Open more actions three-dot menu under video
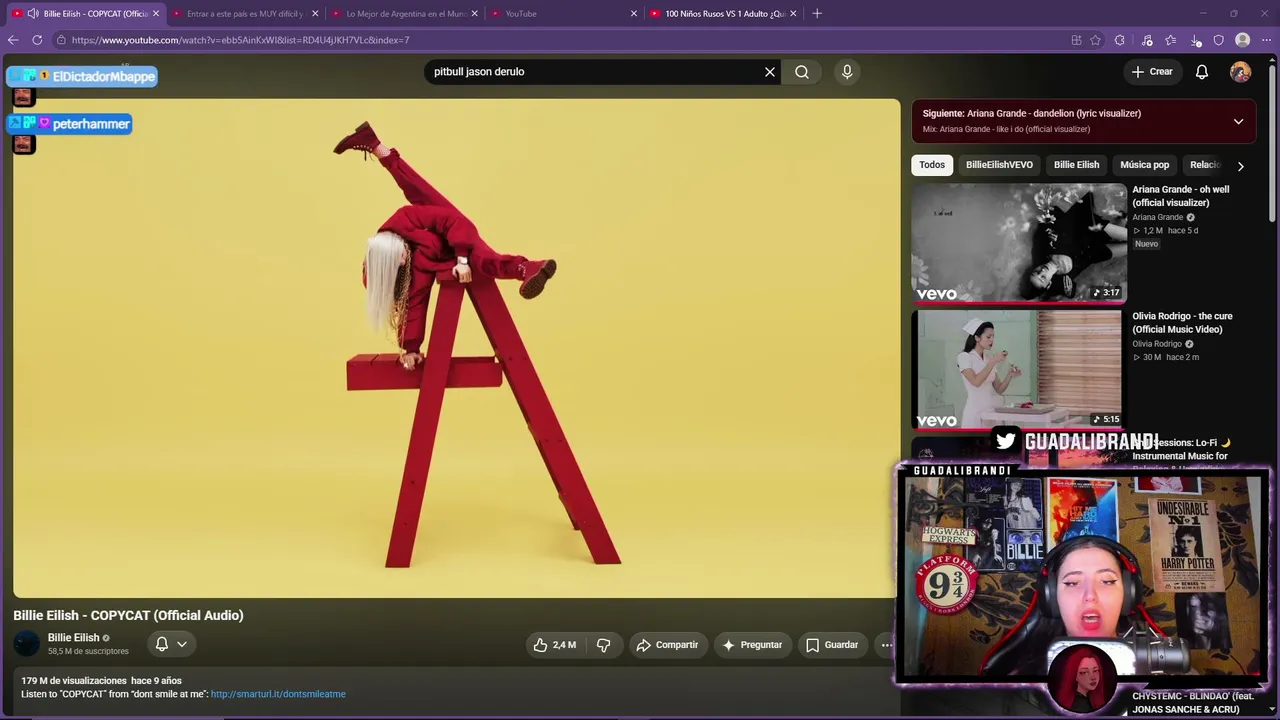Image resolution: width=1280 pixels, height=720 pixels. click(886, 645)
